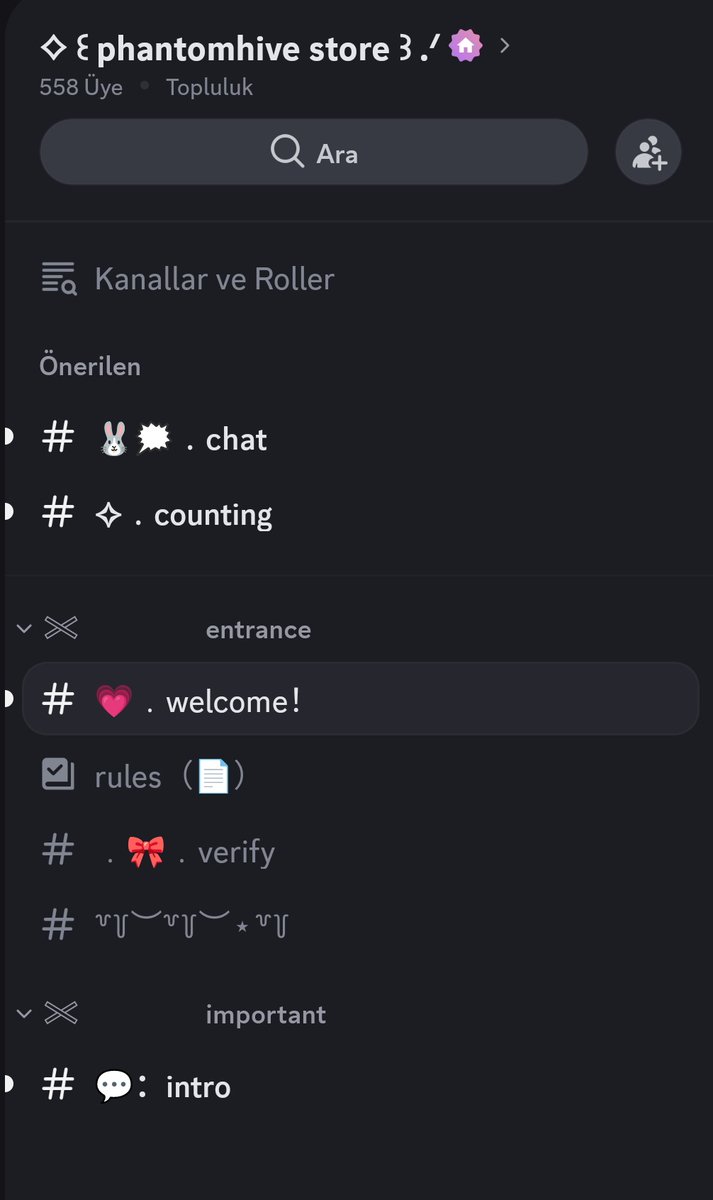Viewport: 713px width, 1200px height.
Task: Click the rules checklist channel icon
Action: [x=58, y=776]
